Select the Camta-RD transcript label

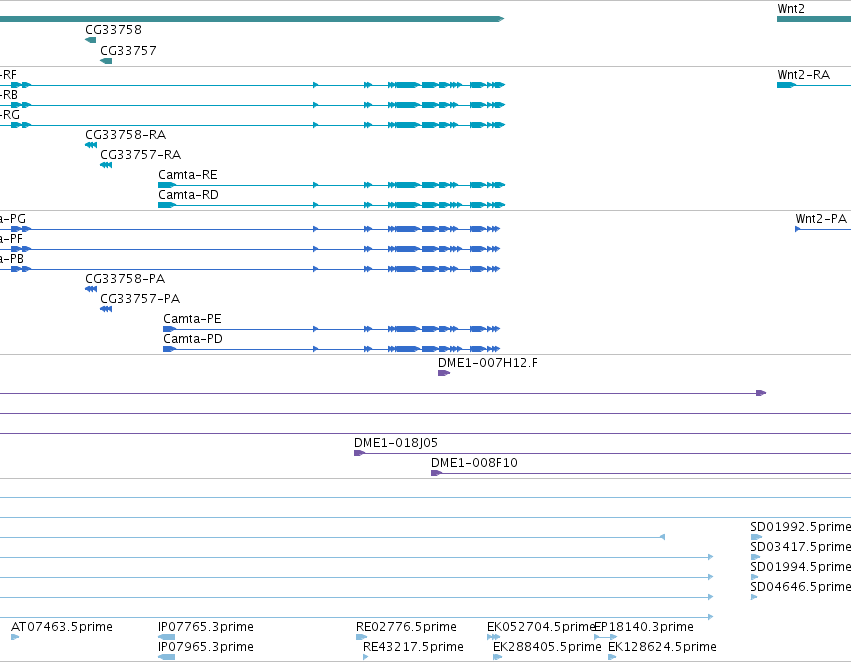coord(188,195)
